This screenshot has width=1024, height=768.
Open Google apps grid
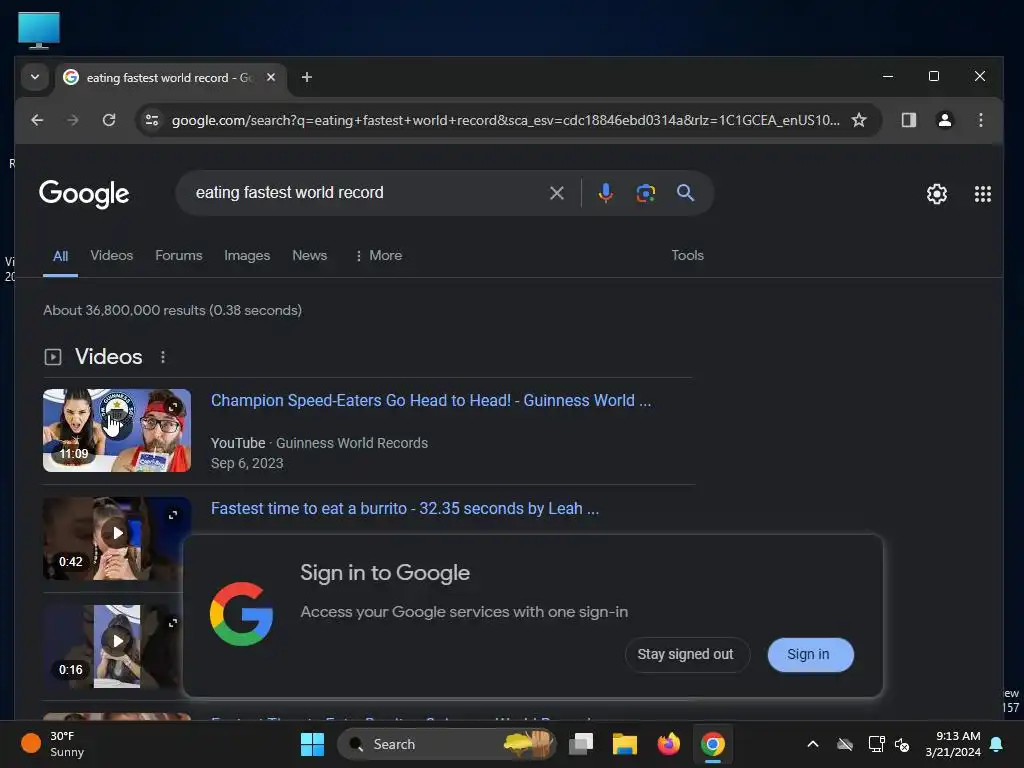[x=982, y=194]
